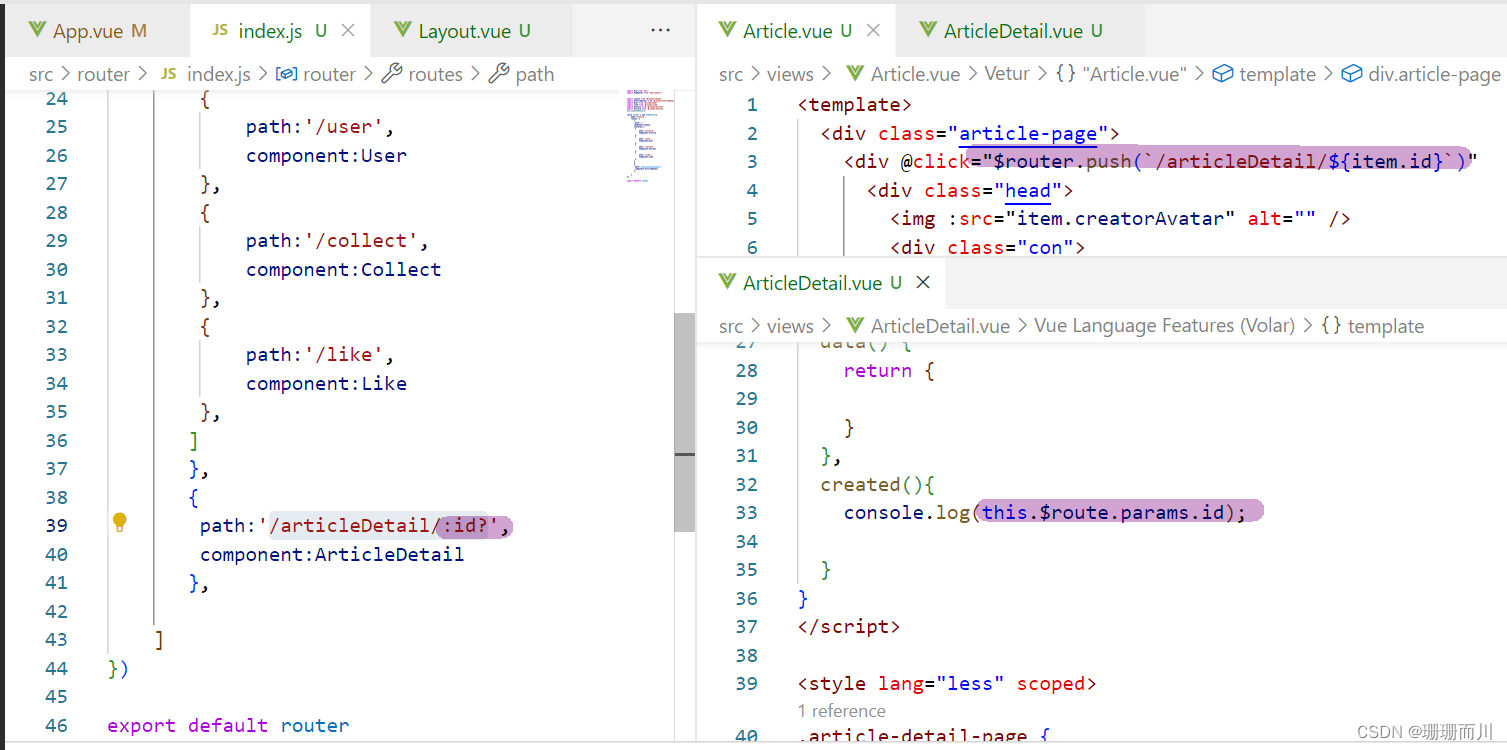This screenshot has height=750, width=1507.
Task: Click the '1 reference' code lens link
Action: click(842, 711)
